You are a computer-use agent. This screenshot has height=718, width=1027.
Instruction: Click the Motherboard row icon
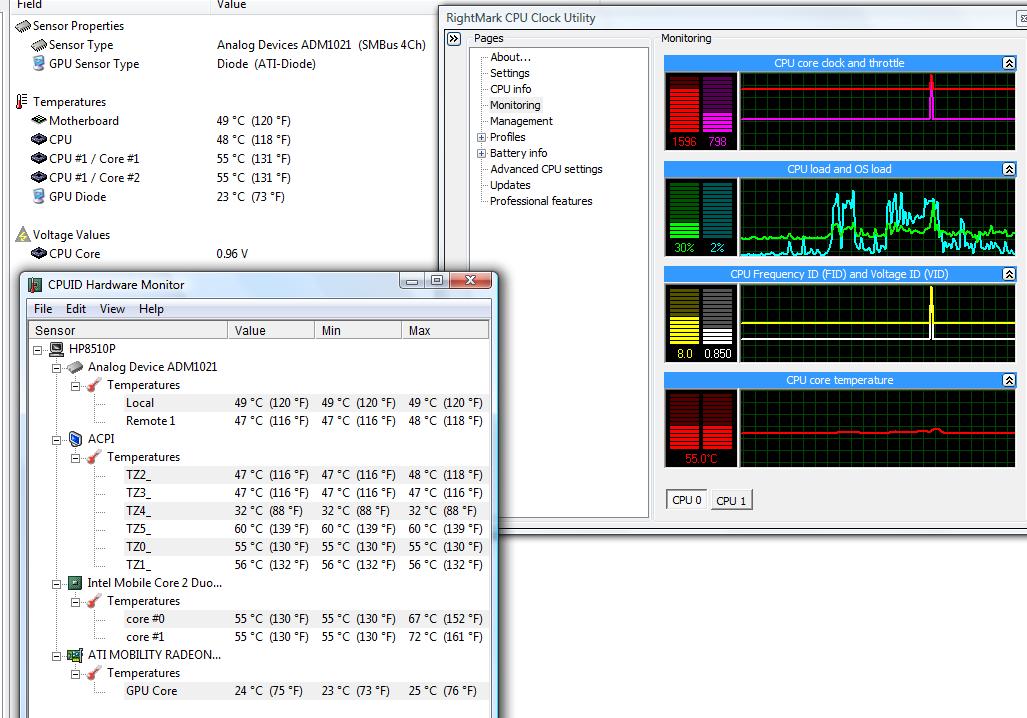point(39,121)
